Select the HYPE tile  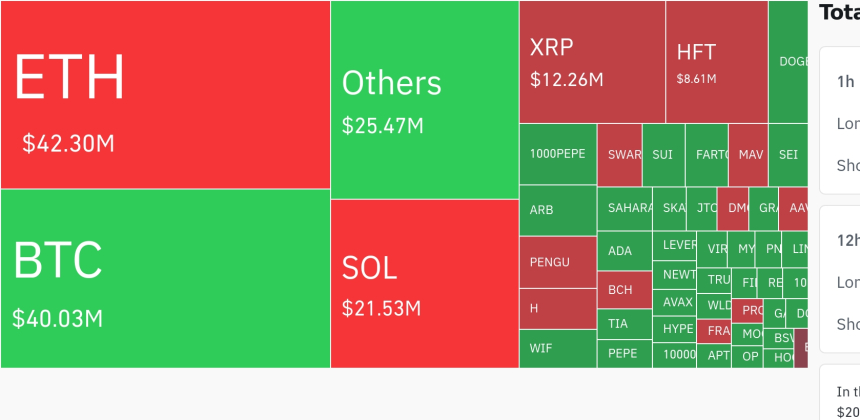point(678,328)
